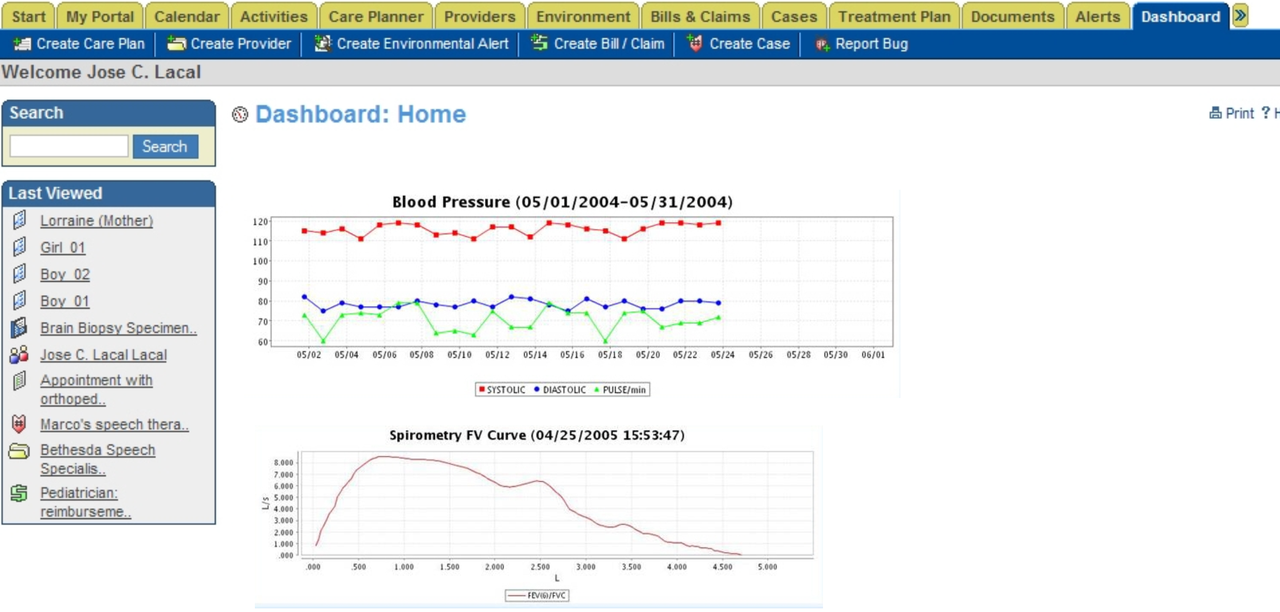Open the Lorraine (Mother) record
This screenshot has height=612, width=1280.
coord(96,220)
